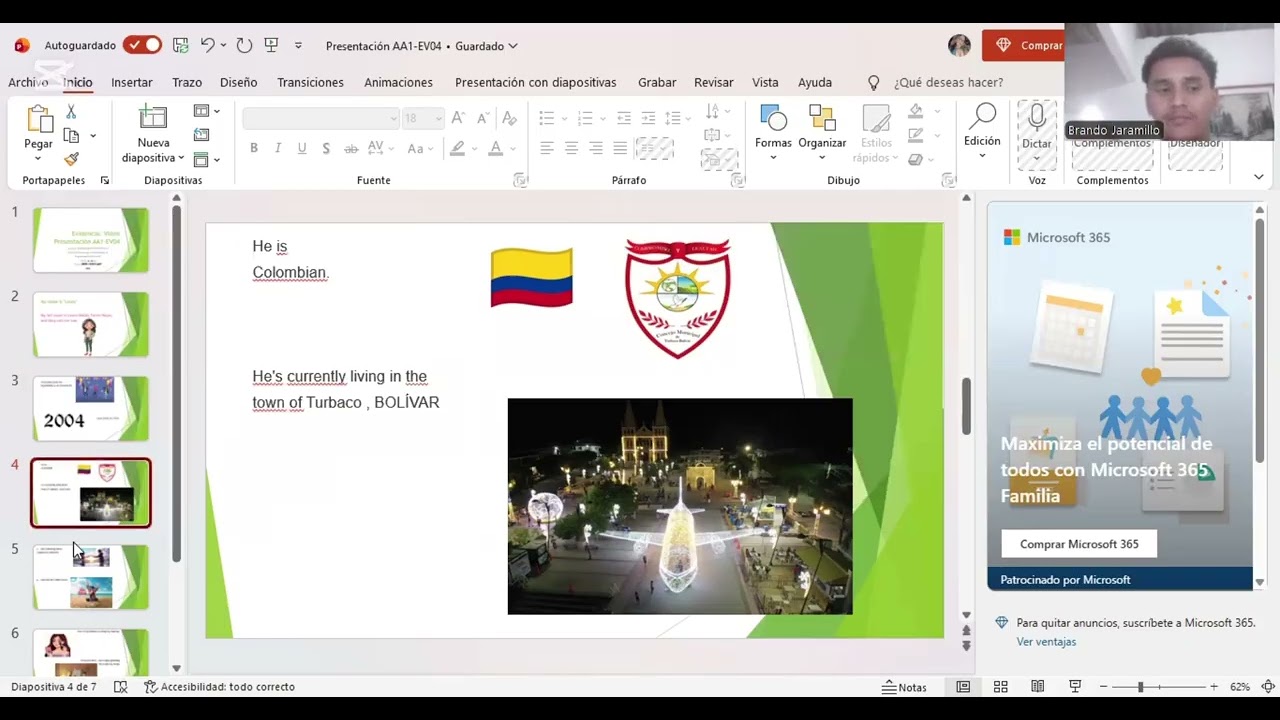The image size is (1280, 720).
Task: Open the slide Layout dropdown
Action: (x=207, y=111)
